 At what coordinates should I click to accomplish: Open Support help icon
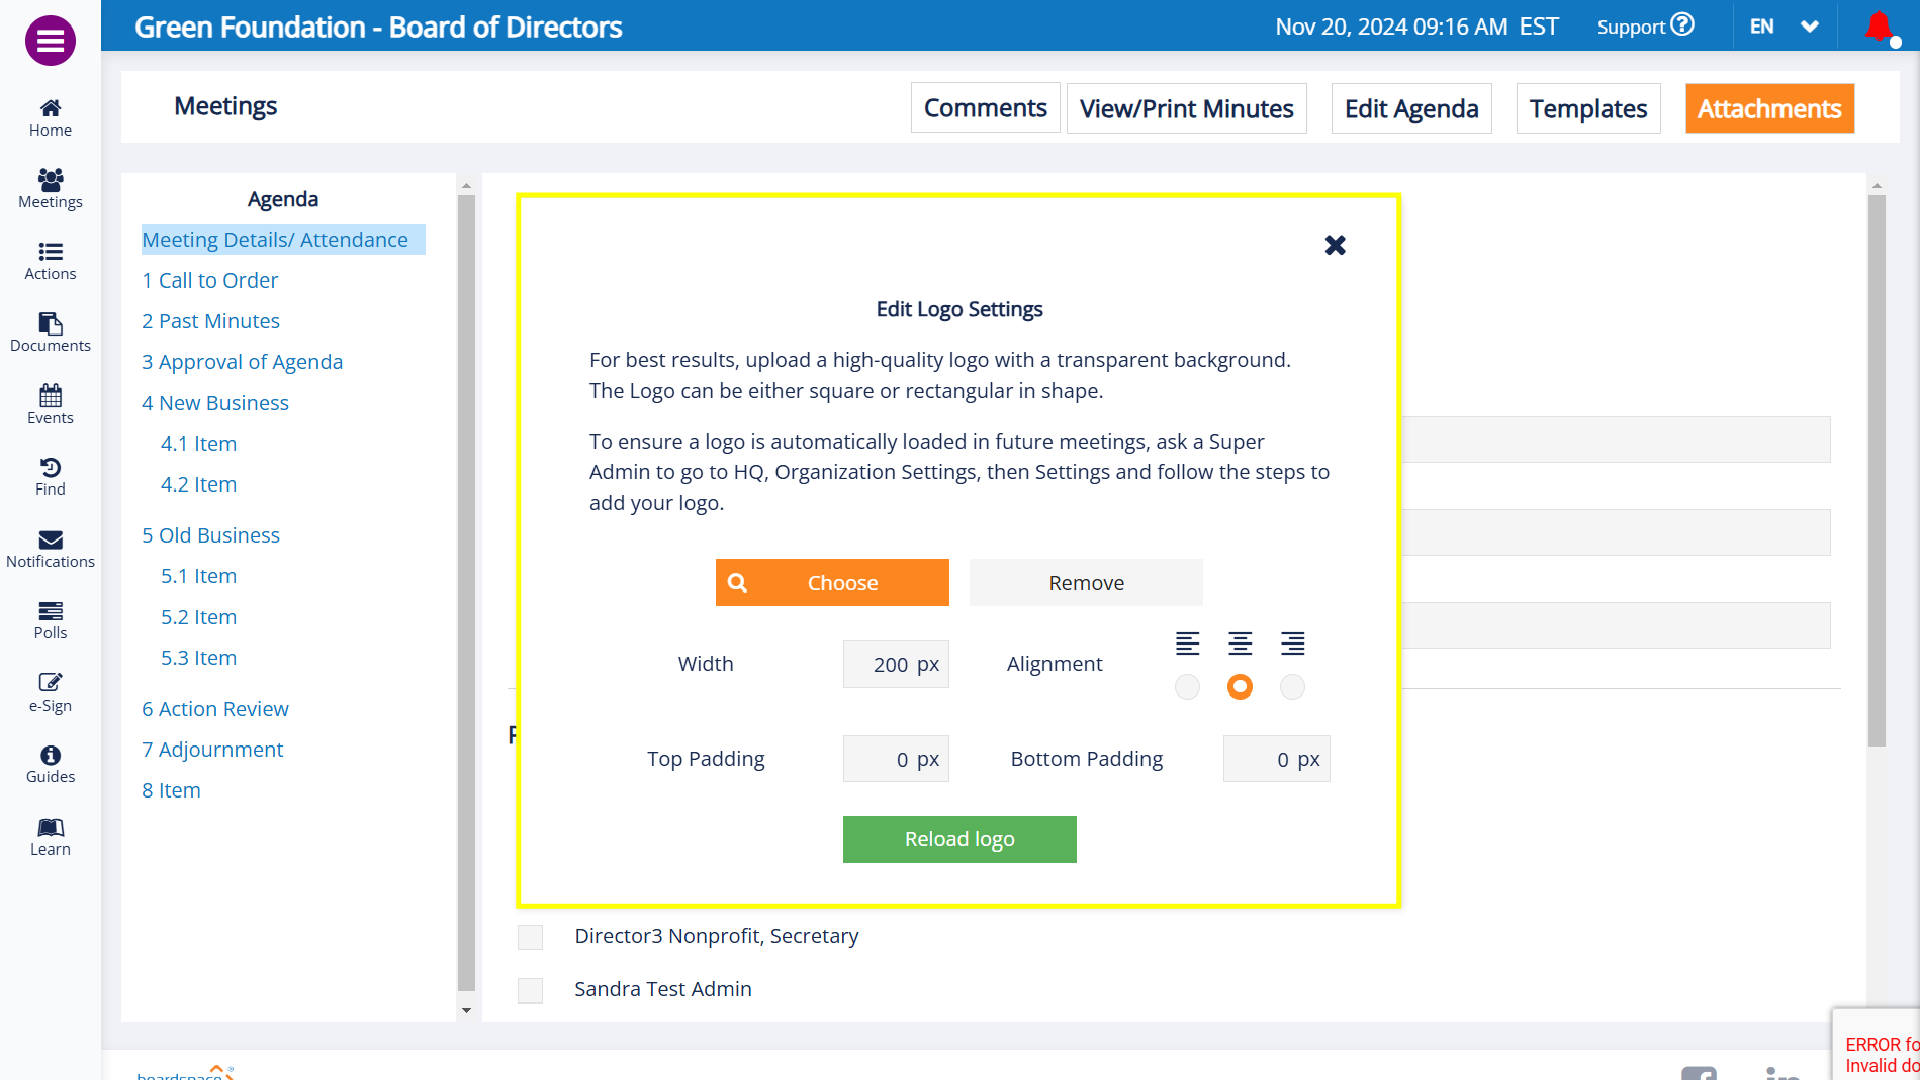pos(1683,25)
